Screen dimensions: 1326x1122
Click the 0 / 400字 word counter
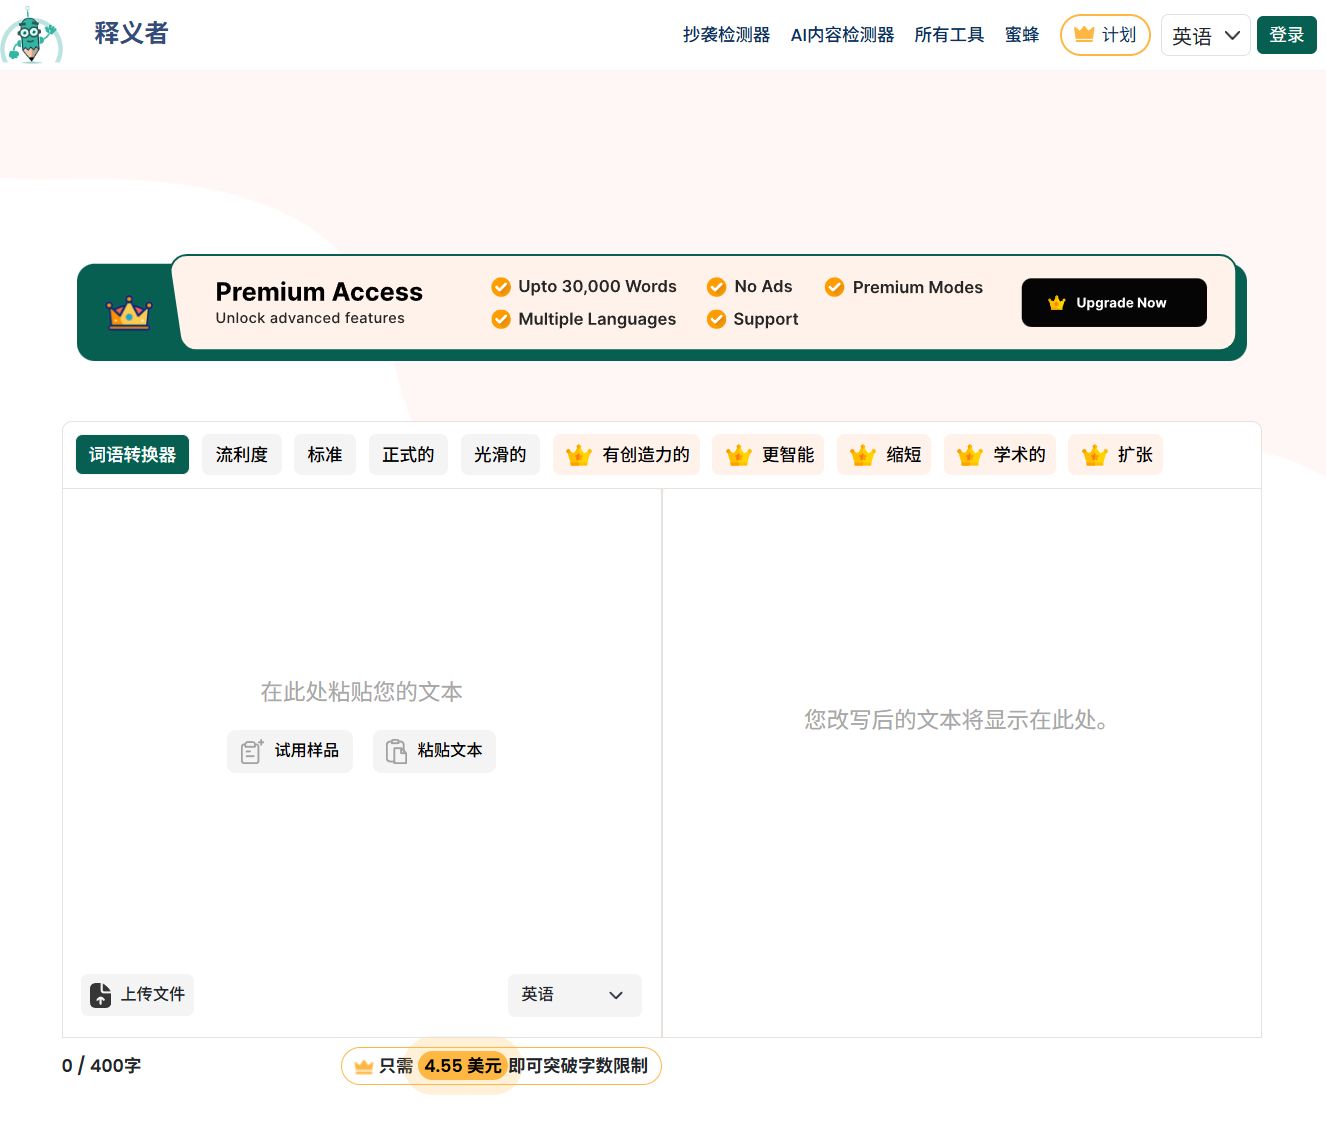tap(101, 1066)
